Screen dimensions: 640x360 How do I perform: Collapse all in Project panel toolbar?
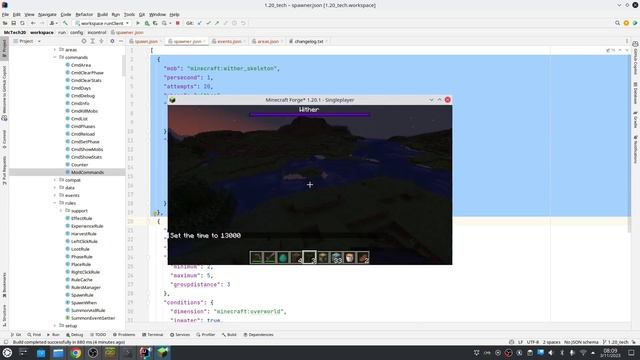(101, 41)
